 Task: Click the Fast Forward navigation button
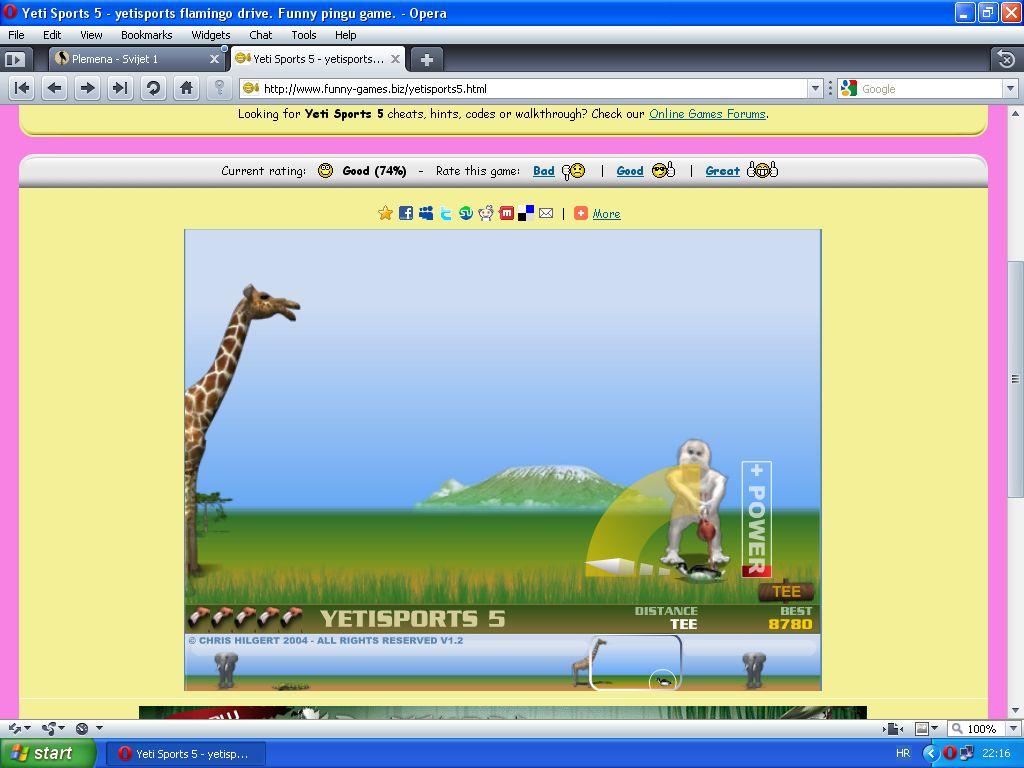120,88
